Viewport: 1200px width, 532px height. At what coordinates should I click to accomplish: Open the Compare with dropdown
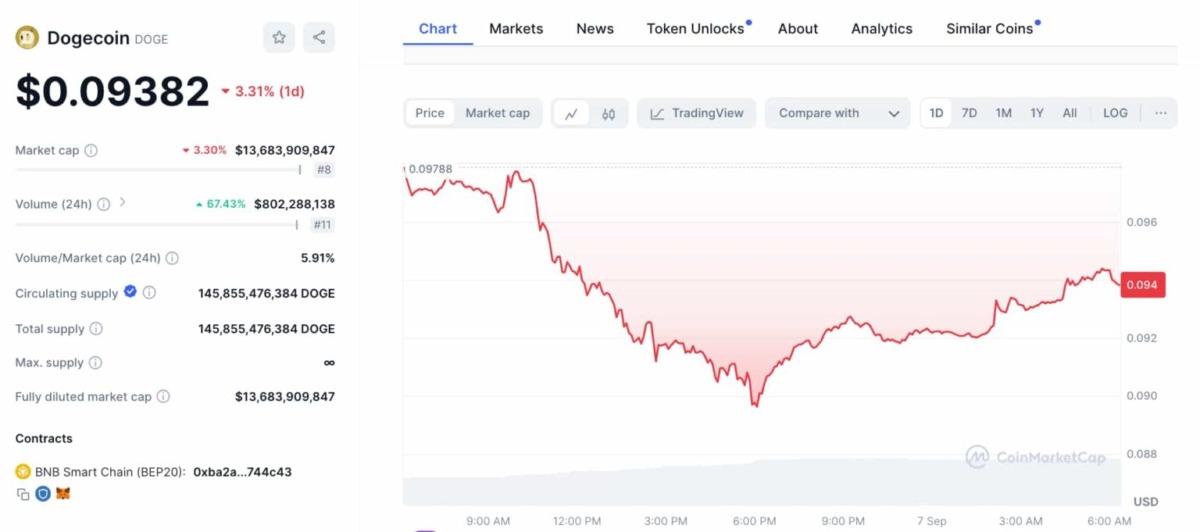(x=838, y=113)
